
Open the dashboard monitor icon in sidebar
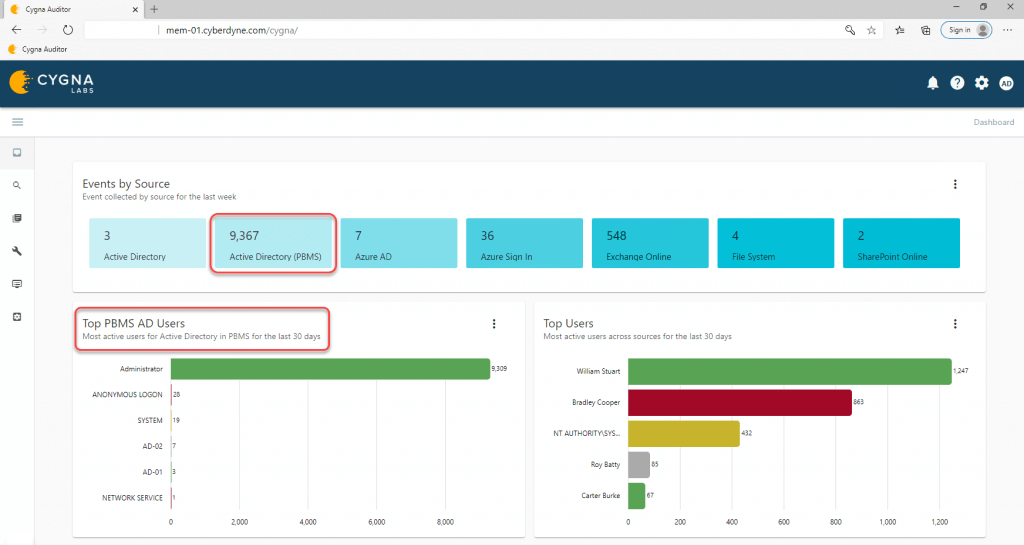coord(17,153)
